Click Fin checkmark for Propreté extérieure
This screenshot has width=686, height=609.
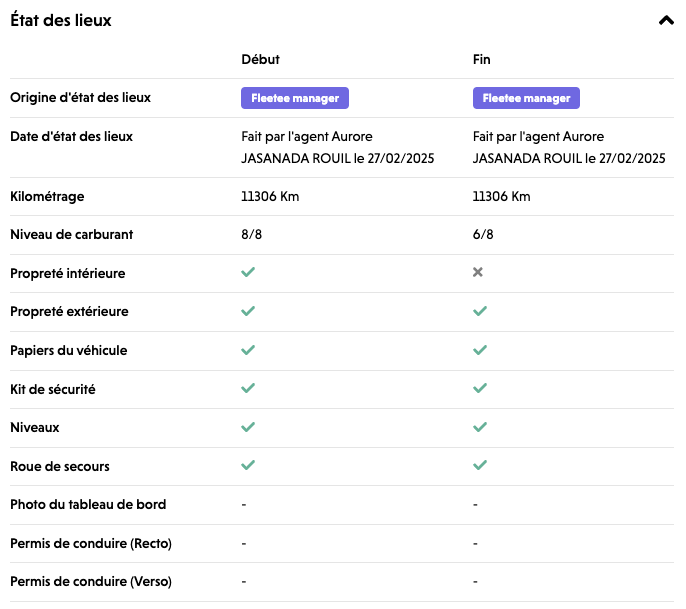(480, 311)
